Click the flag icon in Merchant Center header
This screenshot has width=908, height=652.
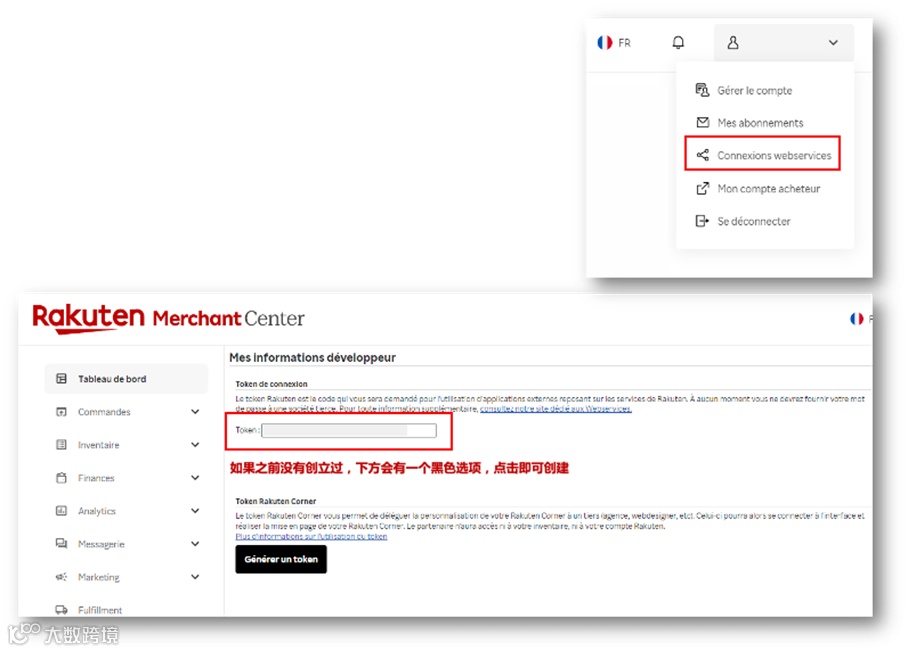(x=856, y=318)
